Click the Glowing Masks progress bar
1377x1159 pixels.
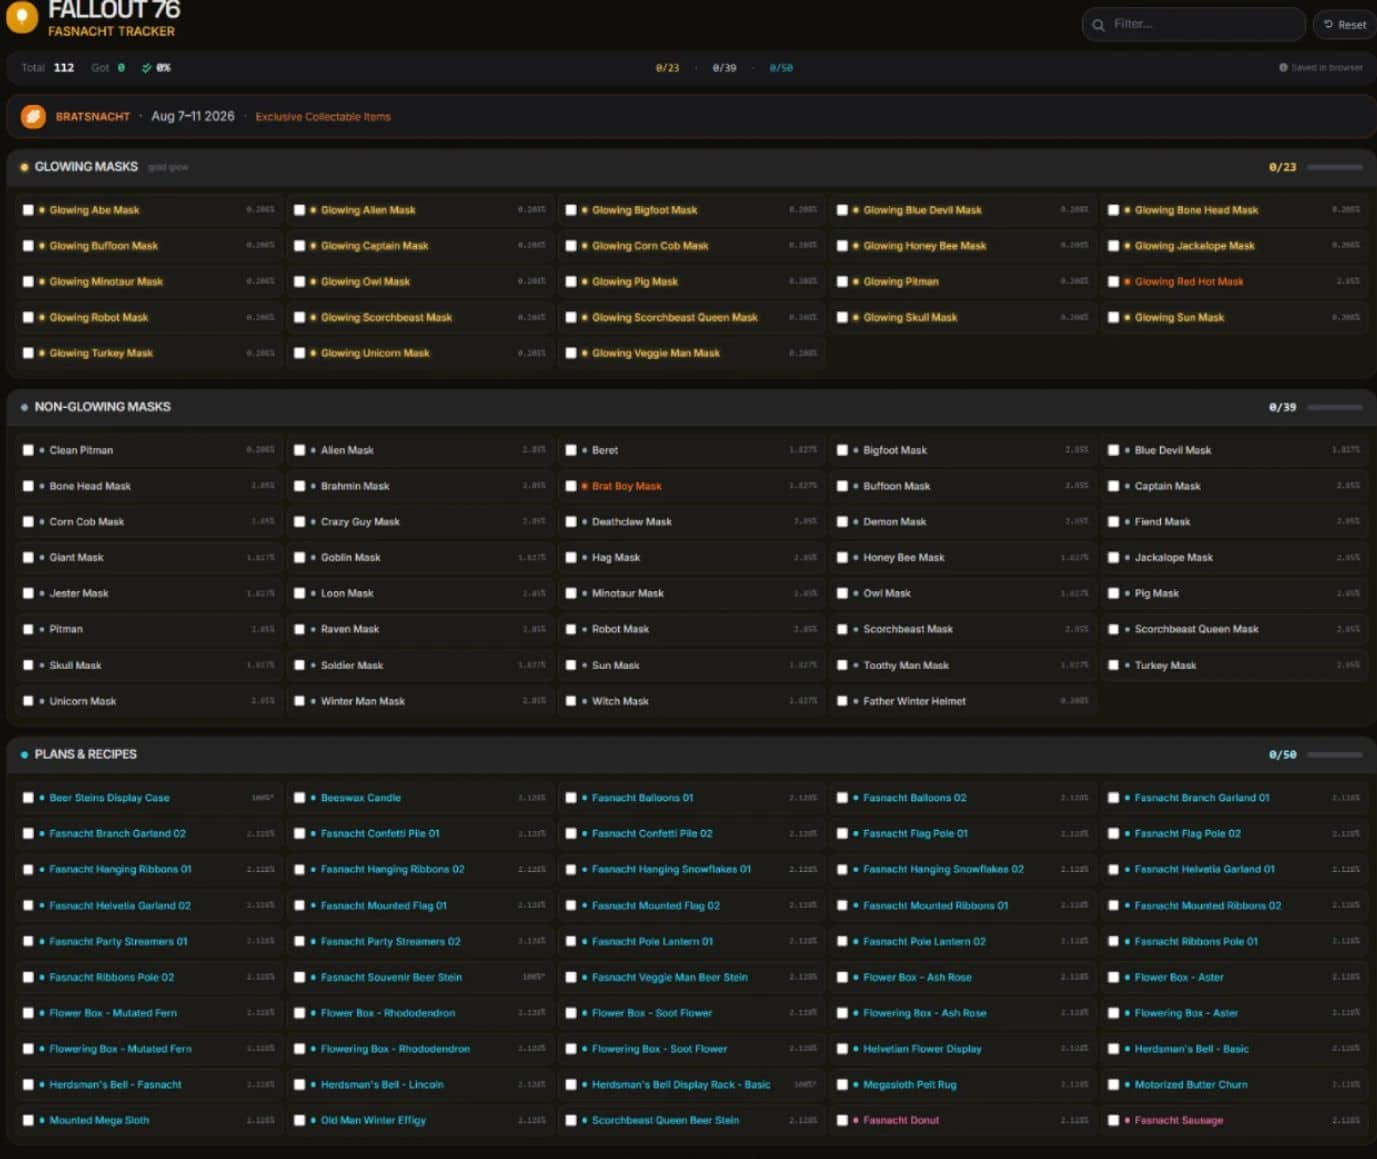(x=1334, y=167)
